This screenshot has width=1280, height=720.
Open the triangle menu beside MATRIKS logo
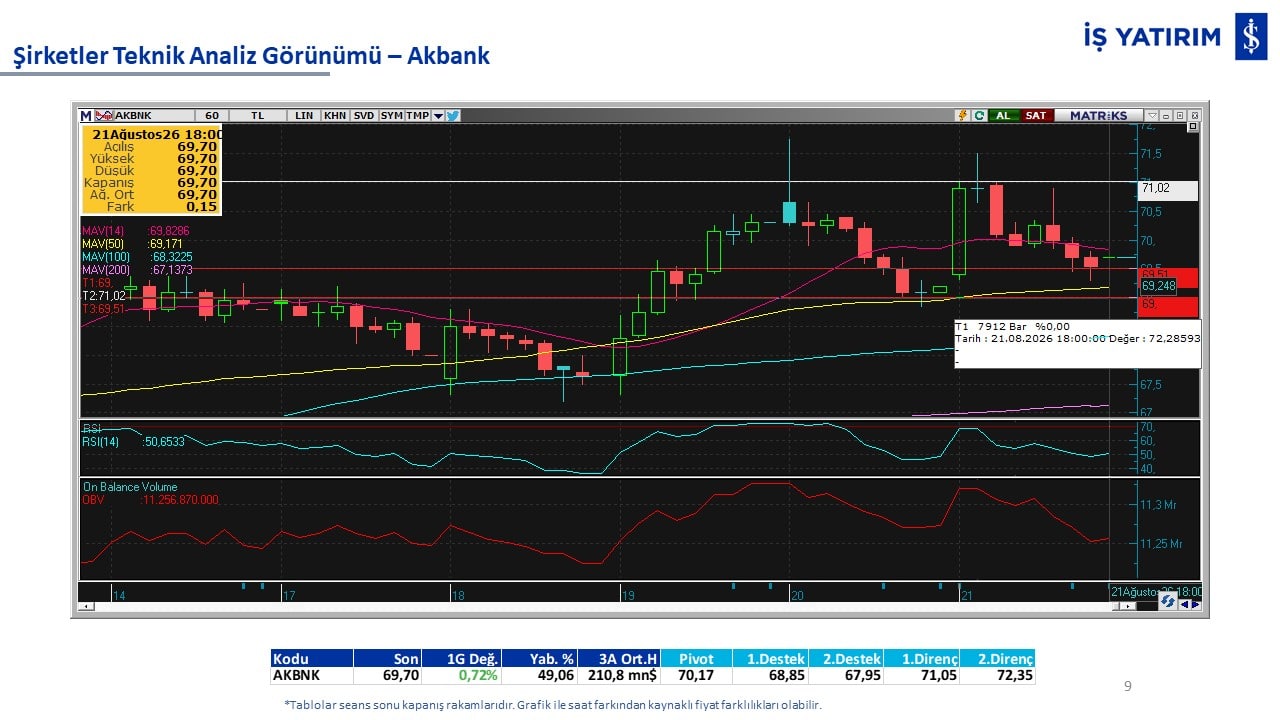point(1152,115)
